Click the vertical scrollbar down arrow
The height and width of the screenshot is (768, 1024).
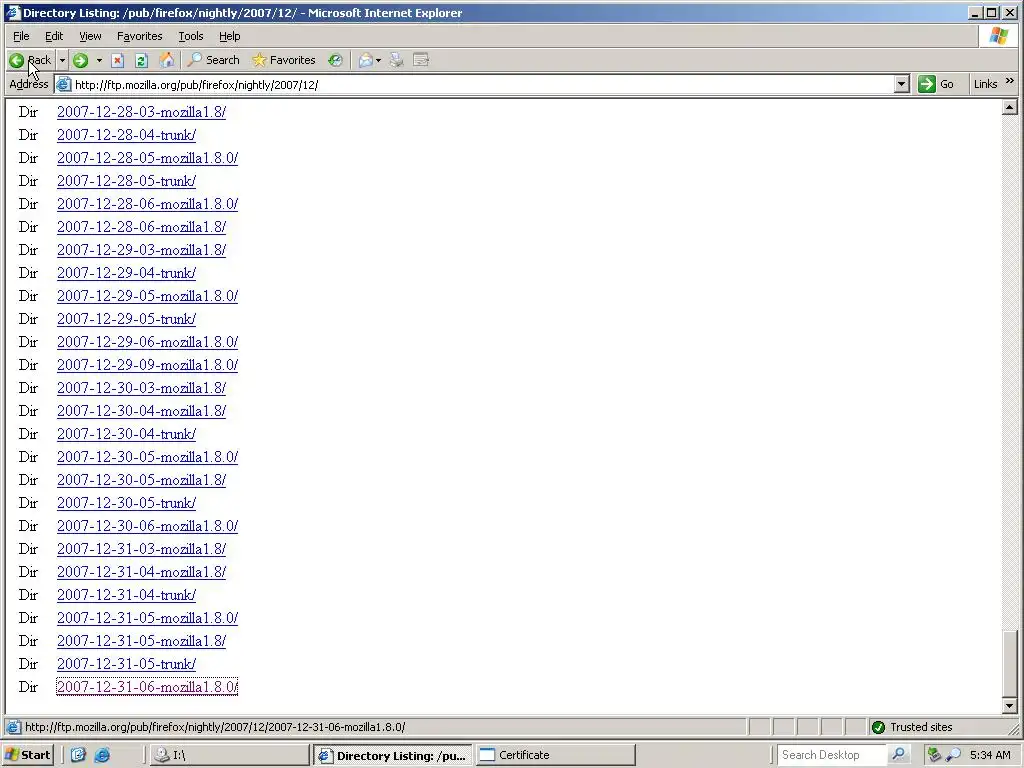click(x=1010, y=705)
